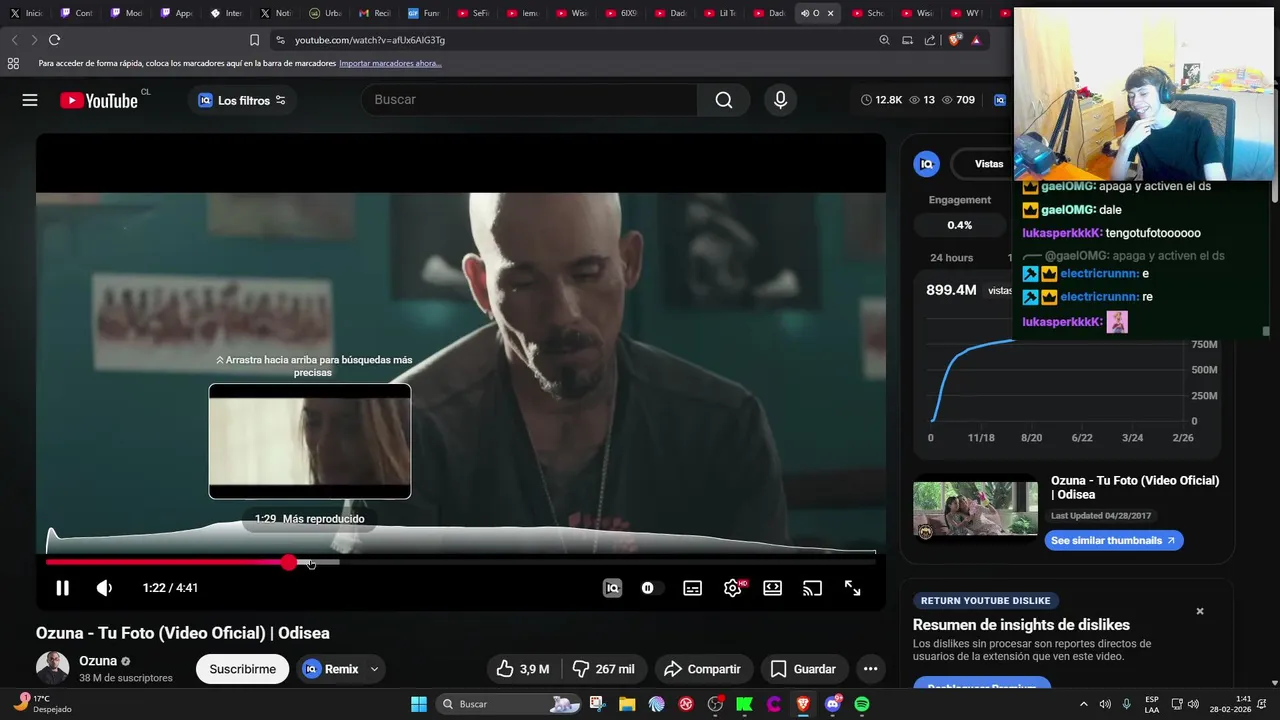
Task: Click the 24 hours label in vidIQ
Action: 951,258
